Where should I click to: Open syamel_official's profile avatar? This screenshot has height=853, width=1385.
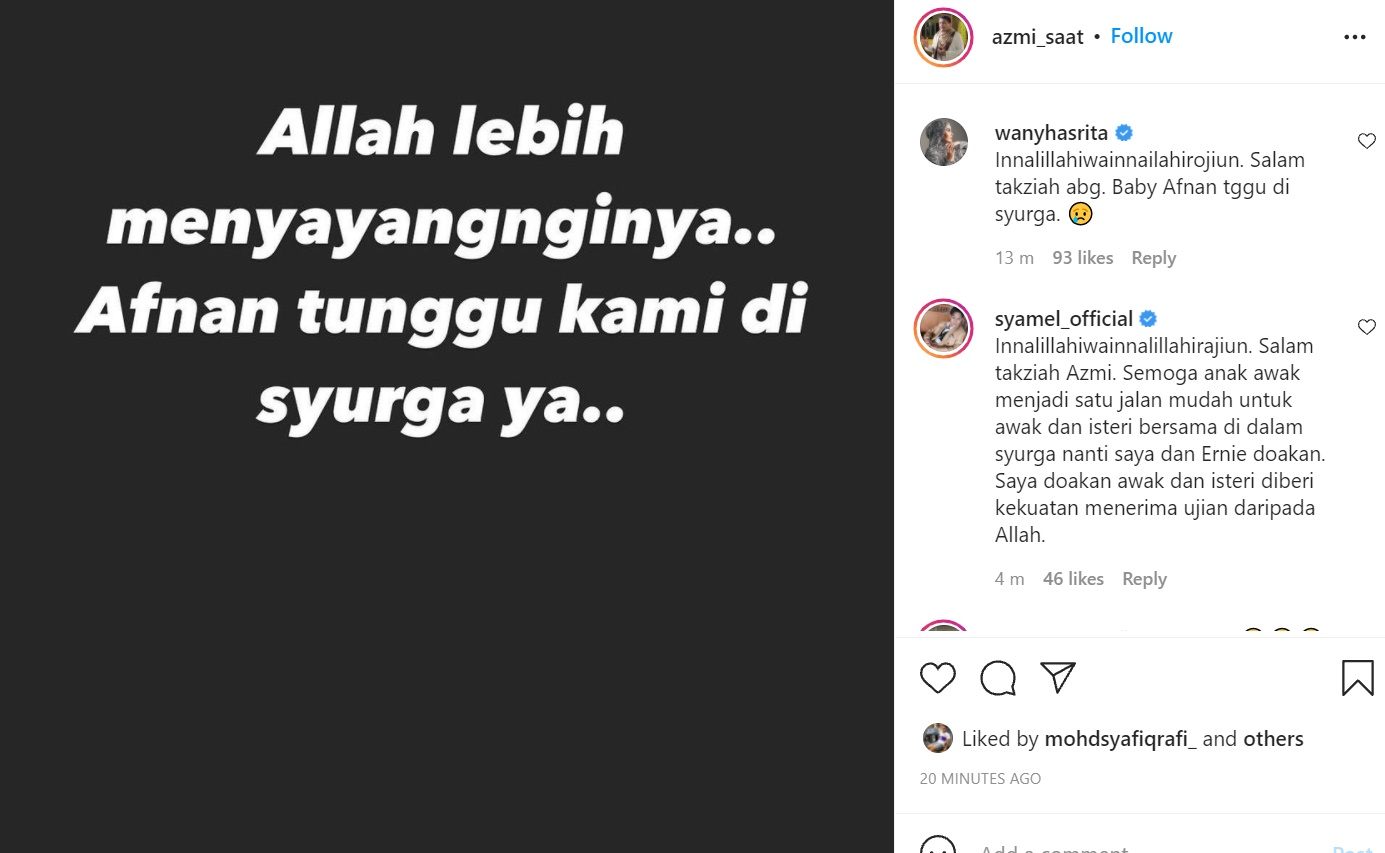[x=944, y=328]
